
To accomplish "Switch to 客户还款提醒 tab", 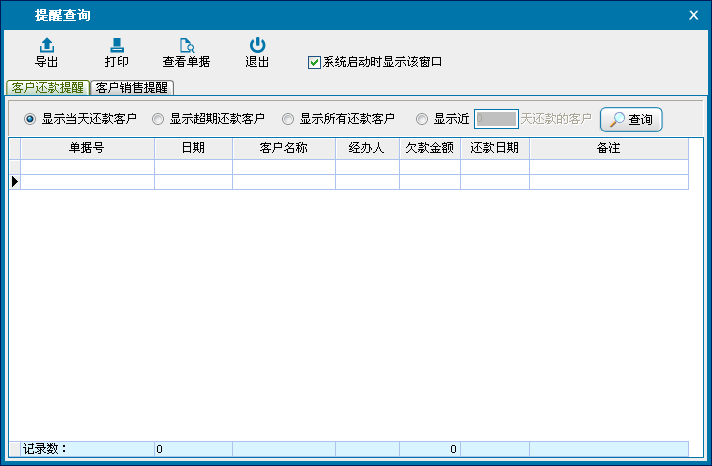I will pos(47,88).
